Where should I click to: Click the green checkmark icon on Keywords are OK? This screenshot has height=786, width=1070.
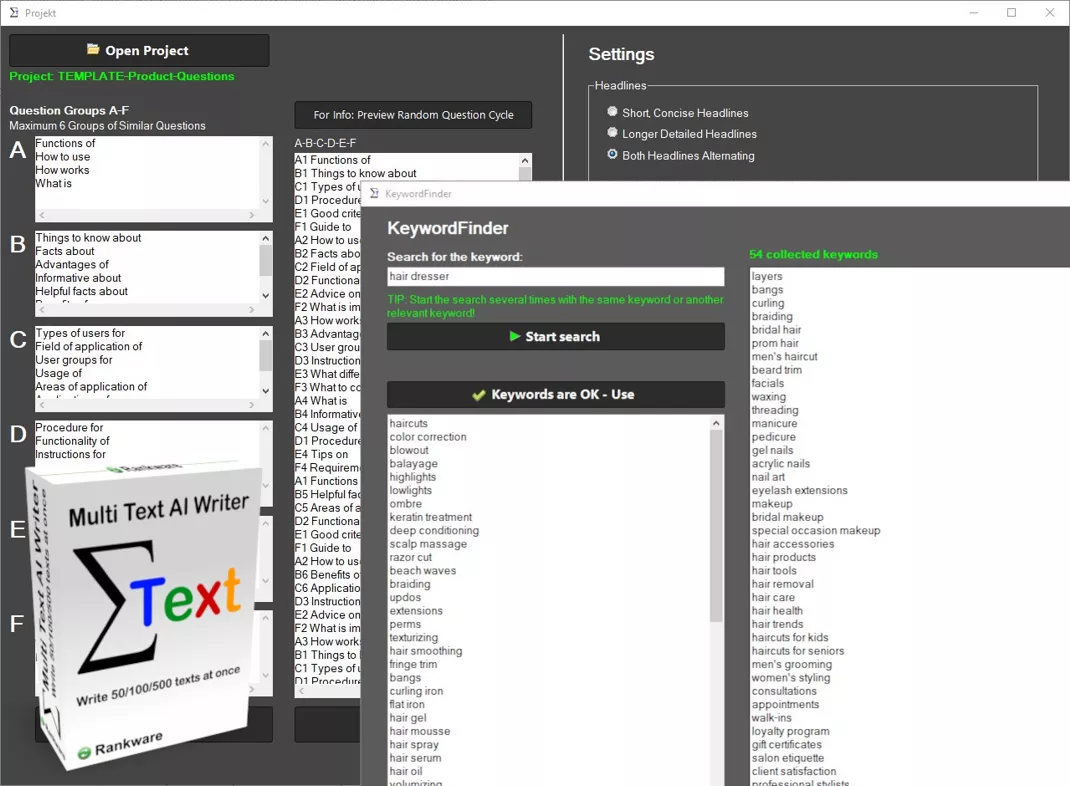tap(479, 394)
